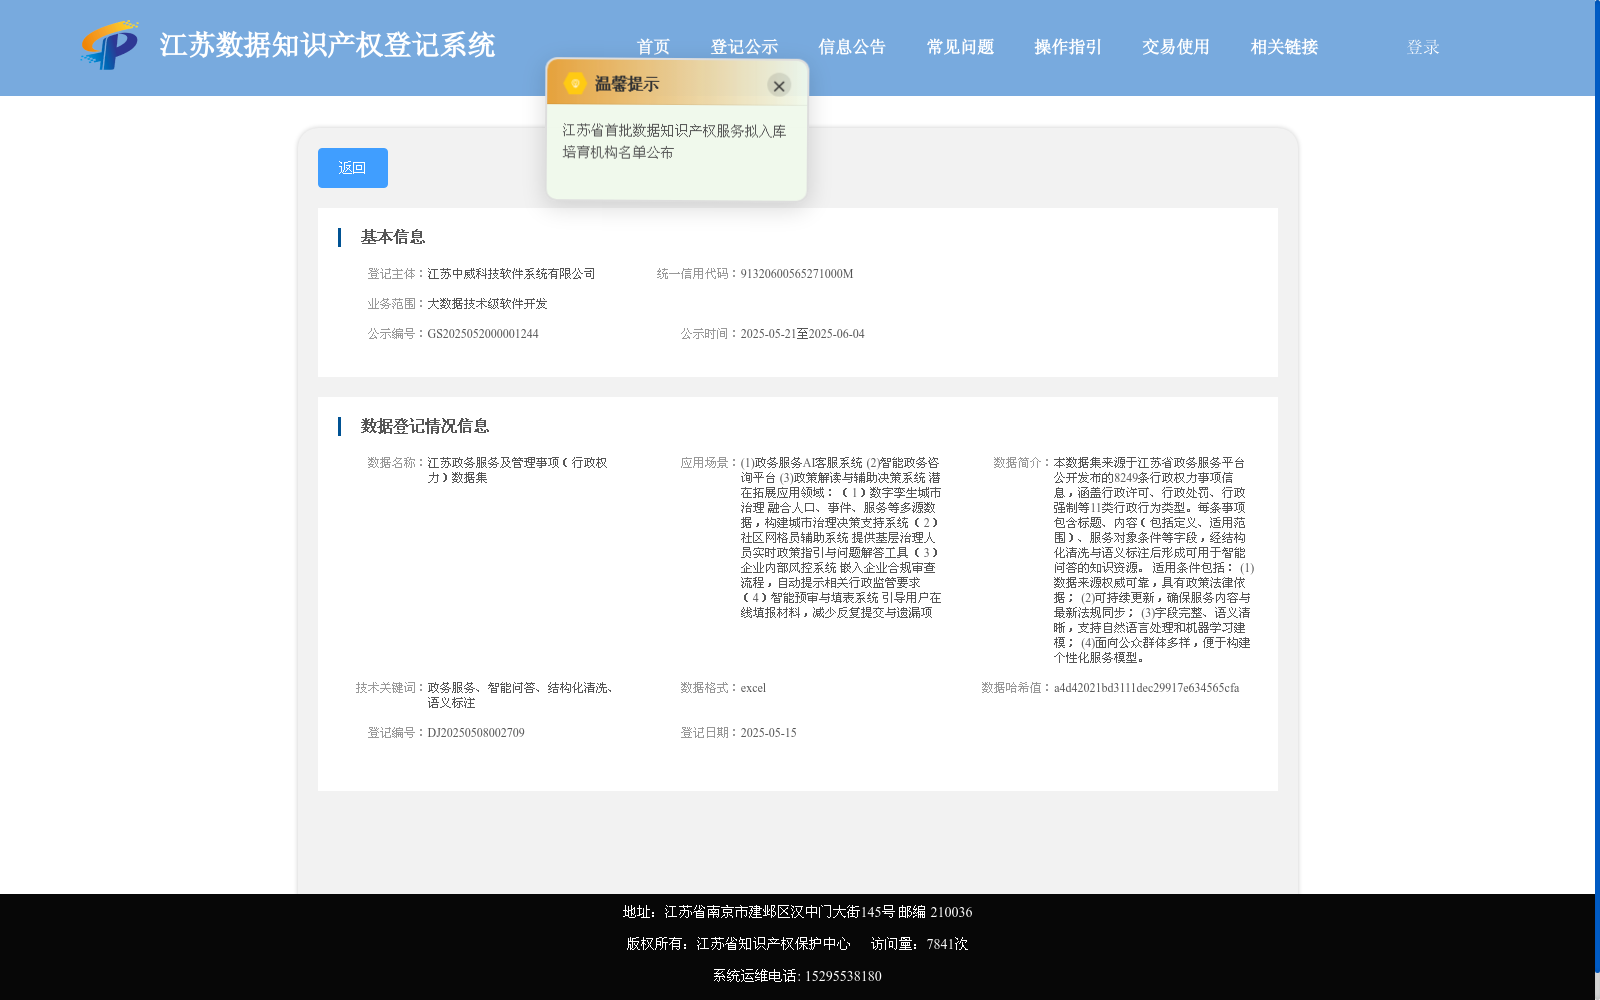Click the 登录 link
The height and width of the screenshot is (1000, 1600).
point(1423,47)
